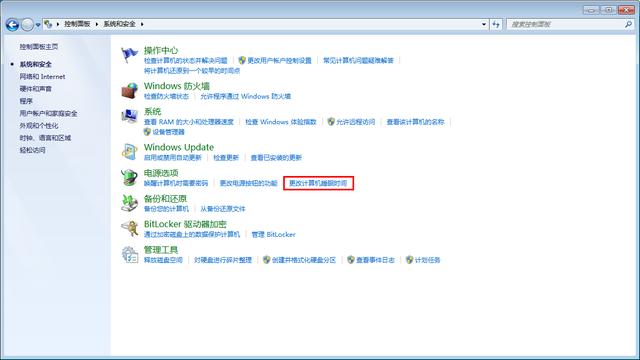Expand breadcrumb arrow before 控制面板
Viewport: 640px width, 360px height.
click(x=58, y=24)
